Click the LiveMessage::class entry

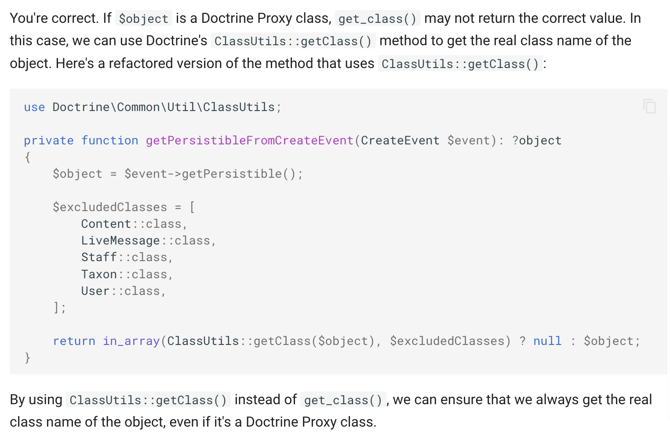148,241
